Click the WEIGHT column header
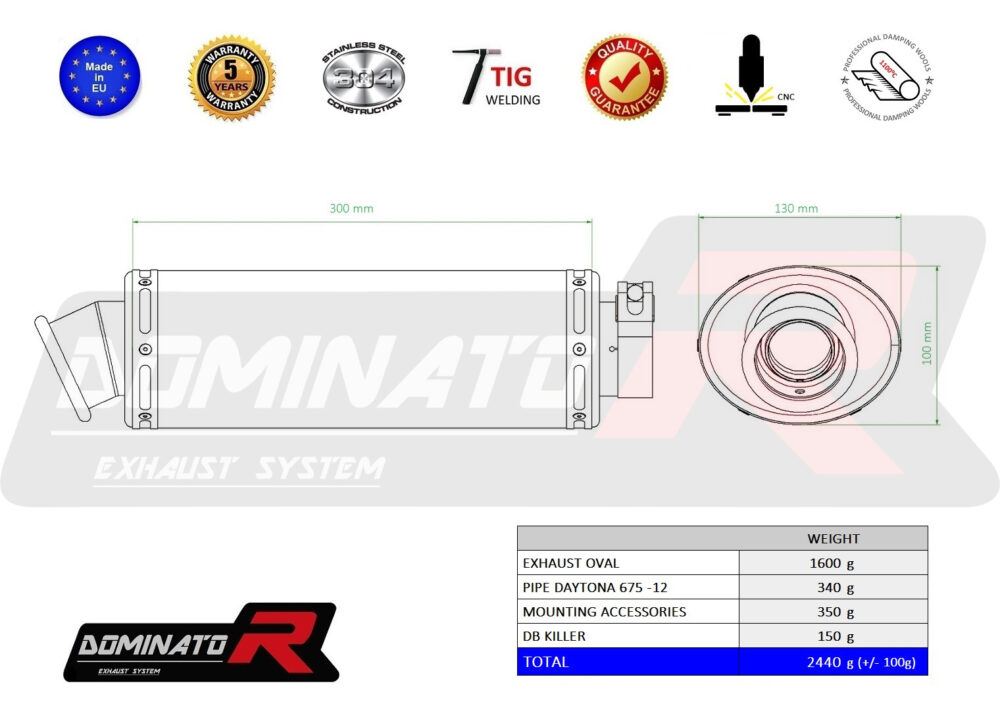Viewport: 1000px width, 723px height. tap(832, 538)
